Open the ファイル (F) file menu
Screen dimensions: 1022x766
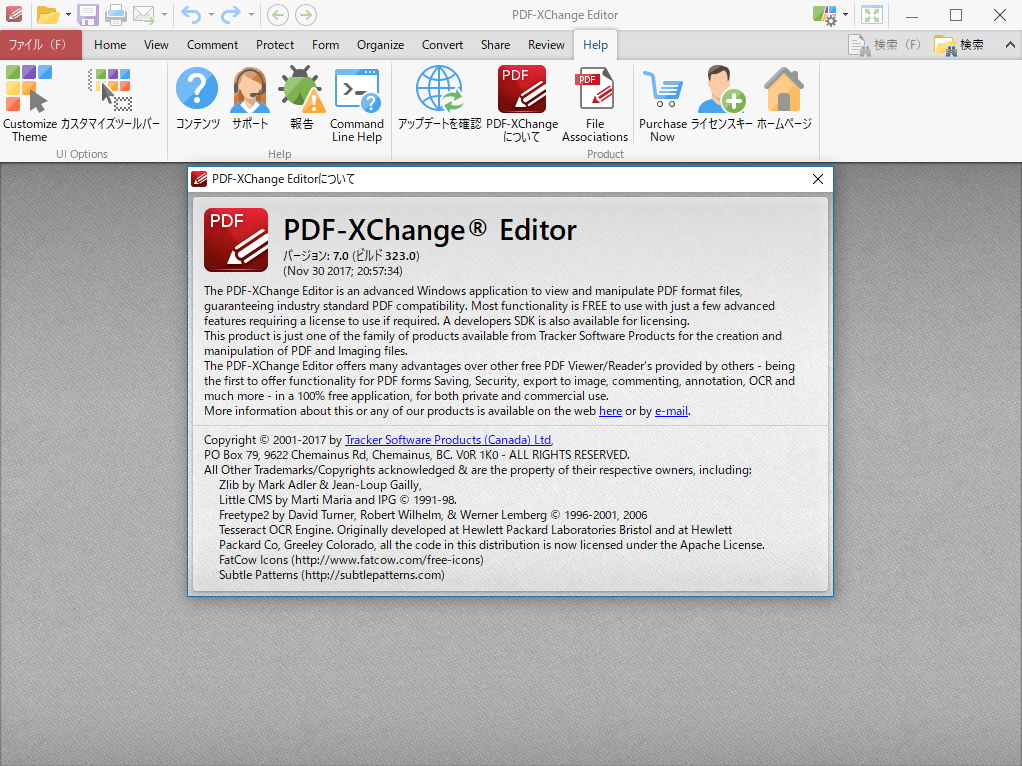[x=40, y=44]
